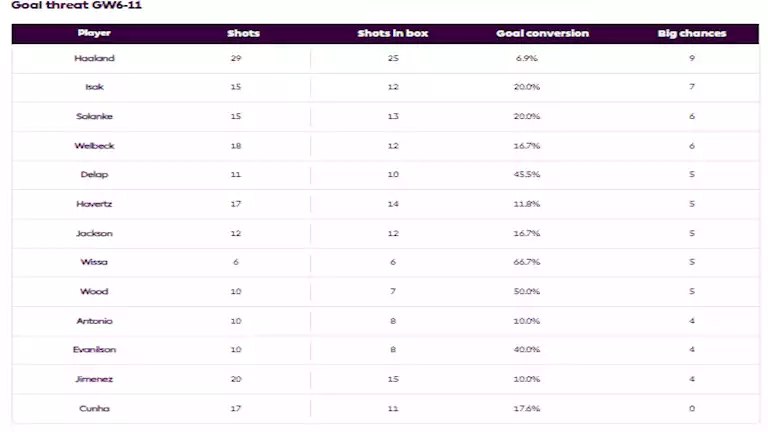Click Evanilson in the table
This screenshot has width=768, height=432.
coord(95,350)
